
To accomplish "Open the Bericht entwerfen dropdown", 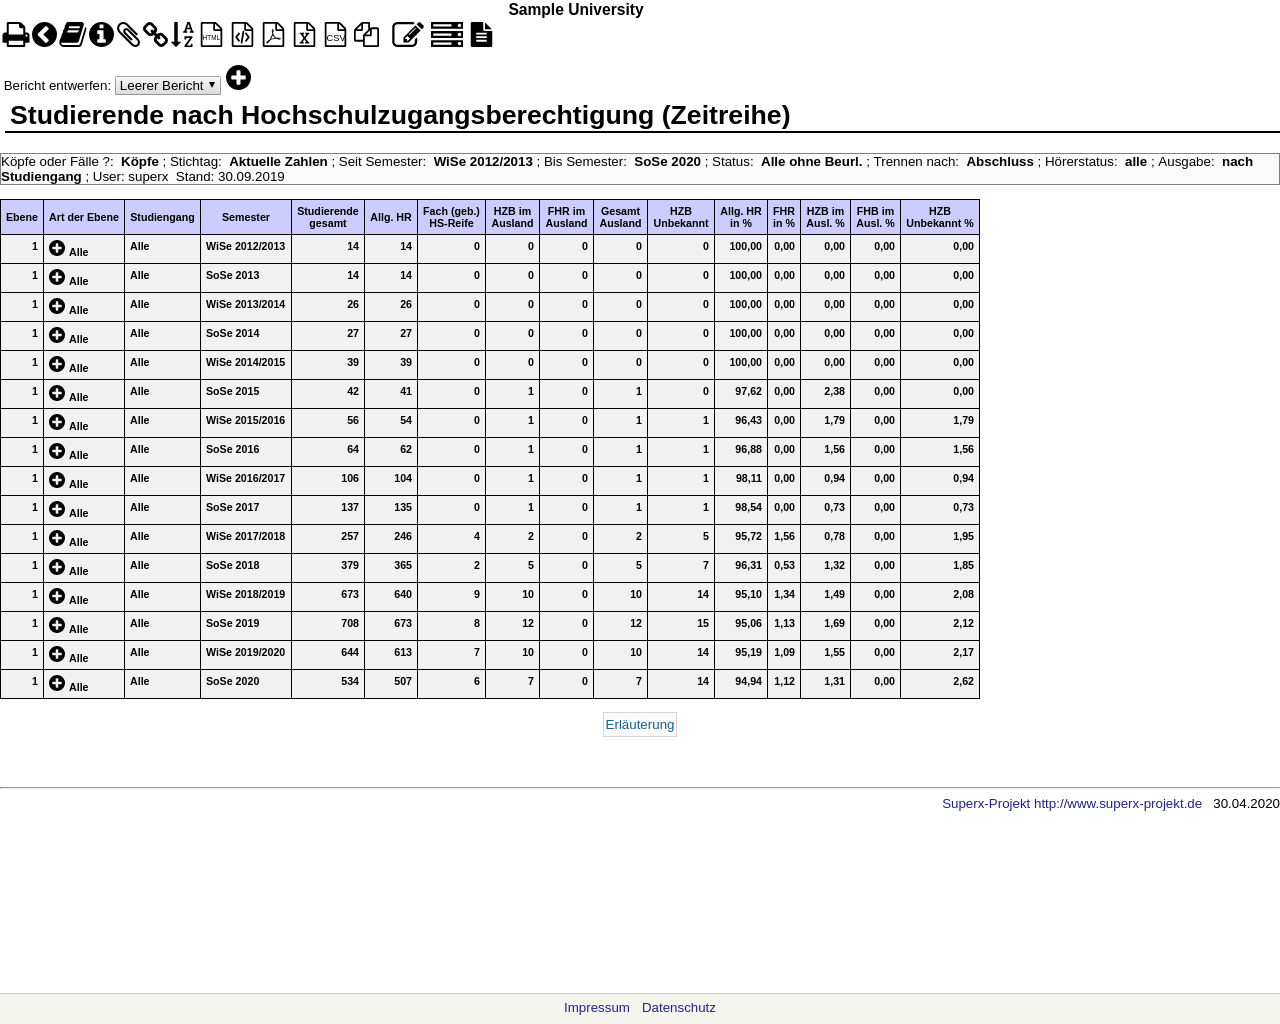I will [167, 85].
